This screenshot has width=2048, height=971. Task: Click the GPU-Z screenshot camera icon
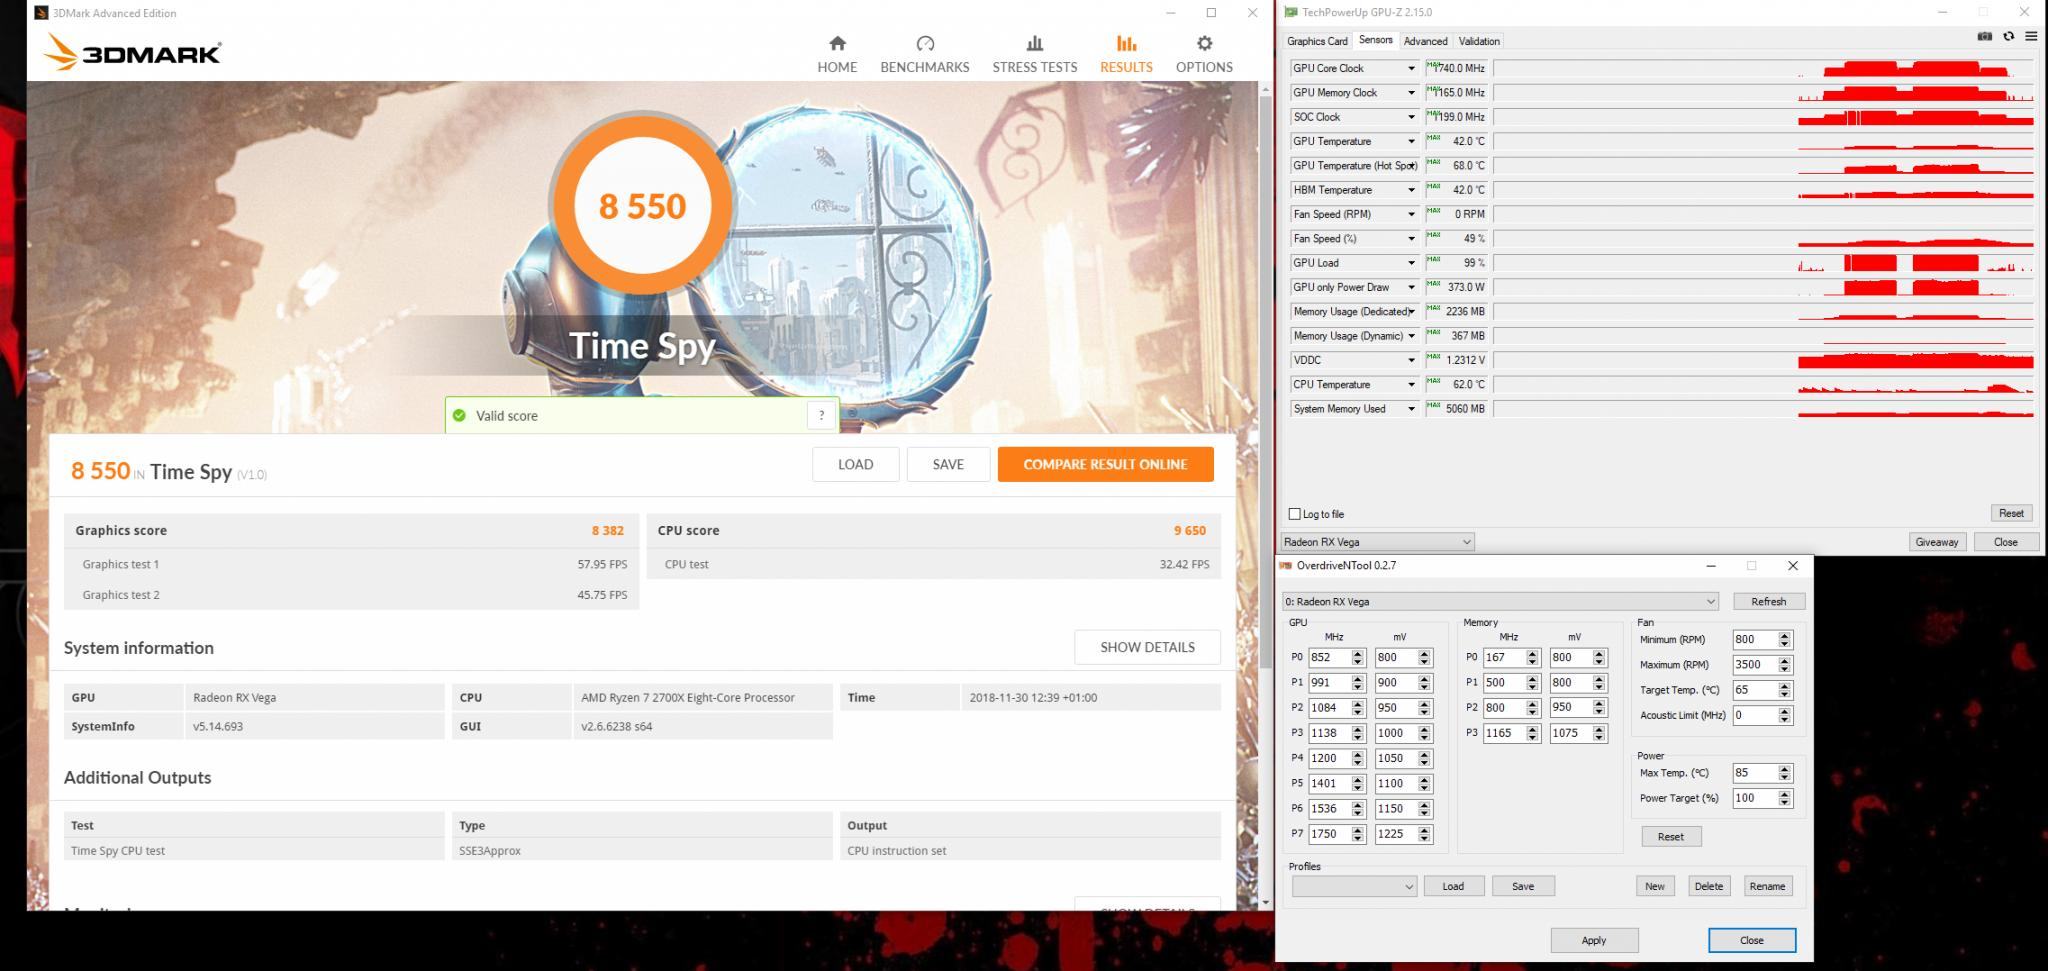click(1984, 37)
